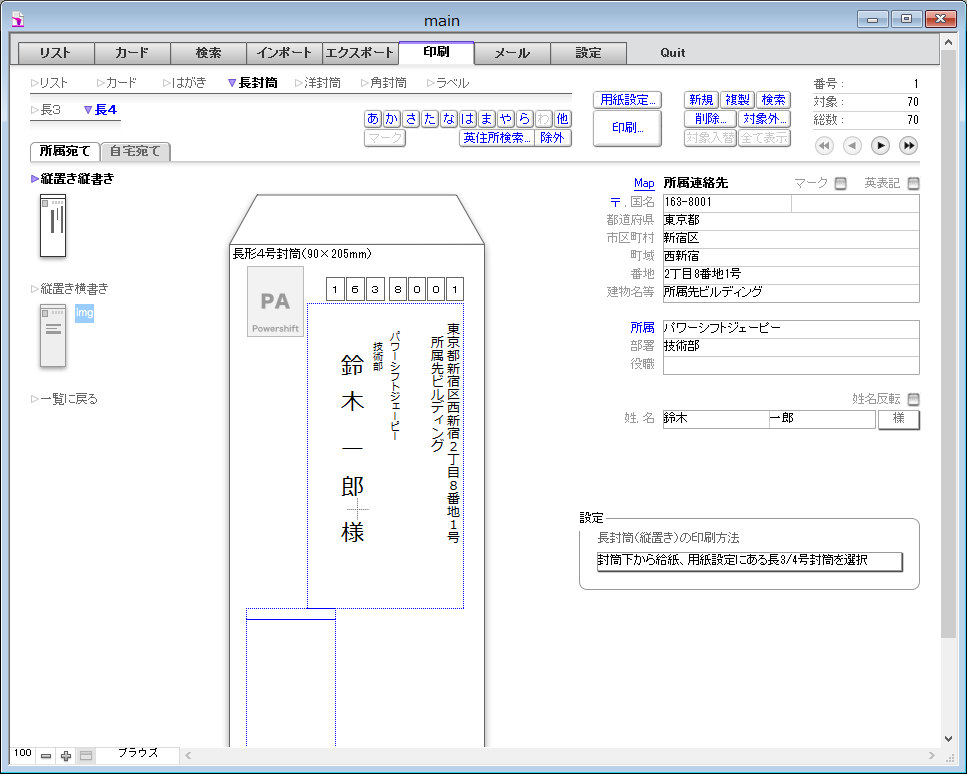Click the PA Powershift logo image
The image size is (967, 774).
pyautogui.click(x=275, y=301)
